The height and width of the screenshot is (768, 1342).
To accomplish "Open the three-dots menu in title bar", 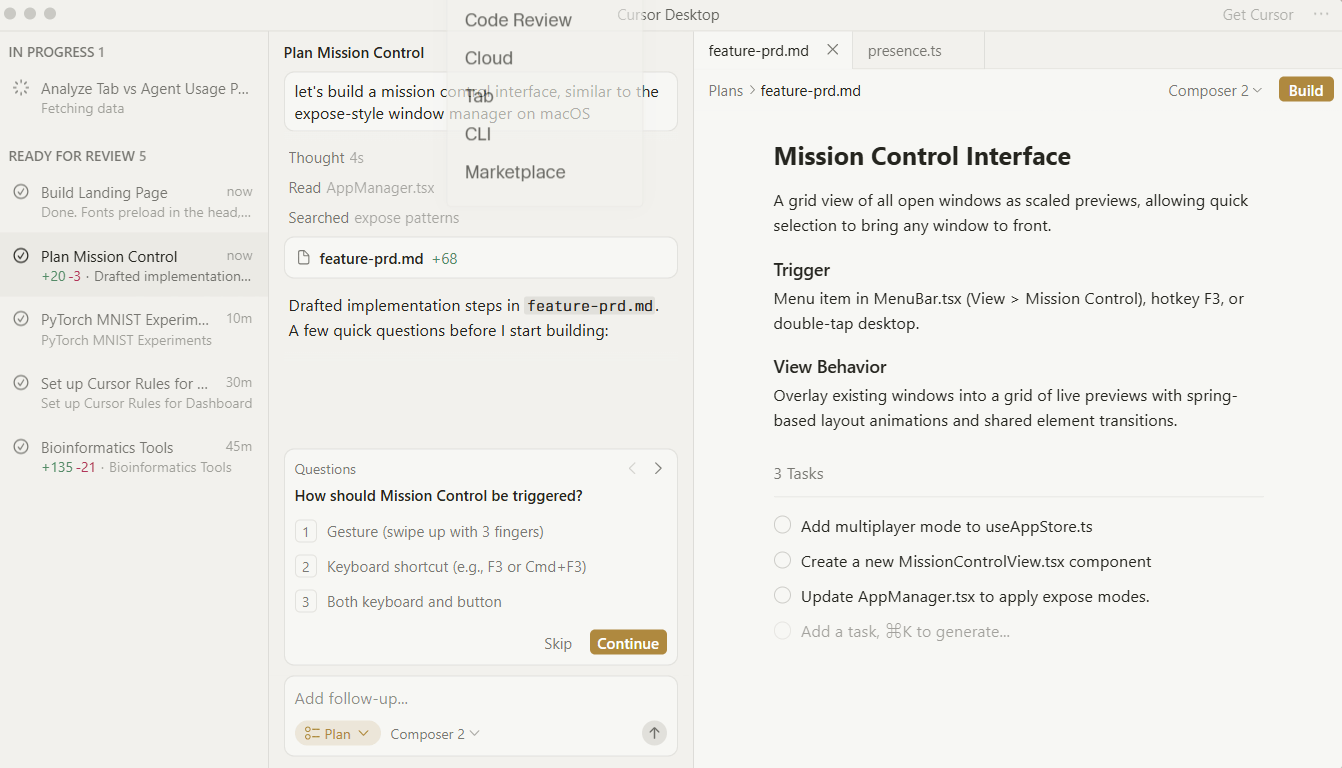I will pyautogui.click(x=1321, y=15).
